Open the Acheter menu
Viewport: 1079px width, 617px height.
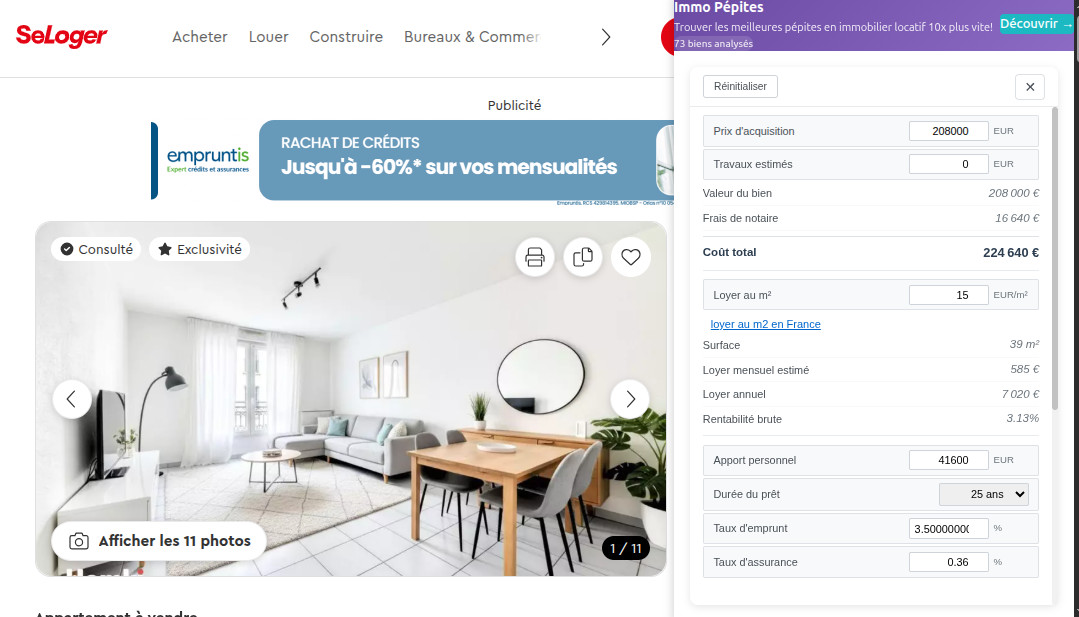point(200,37)
